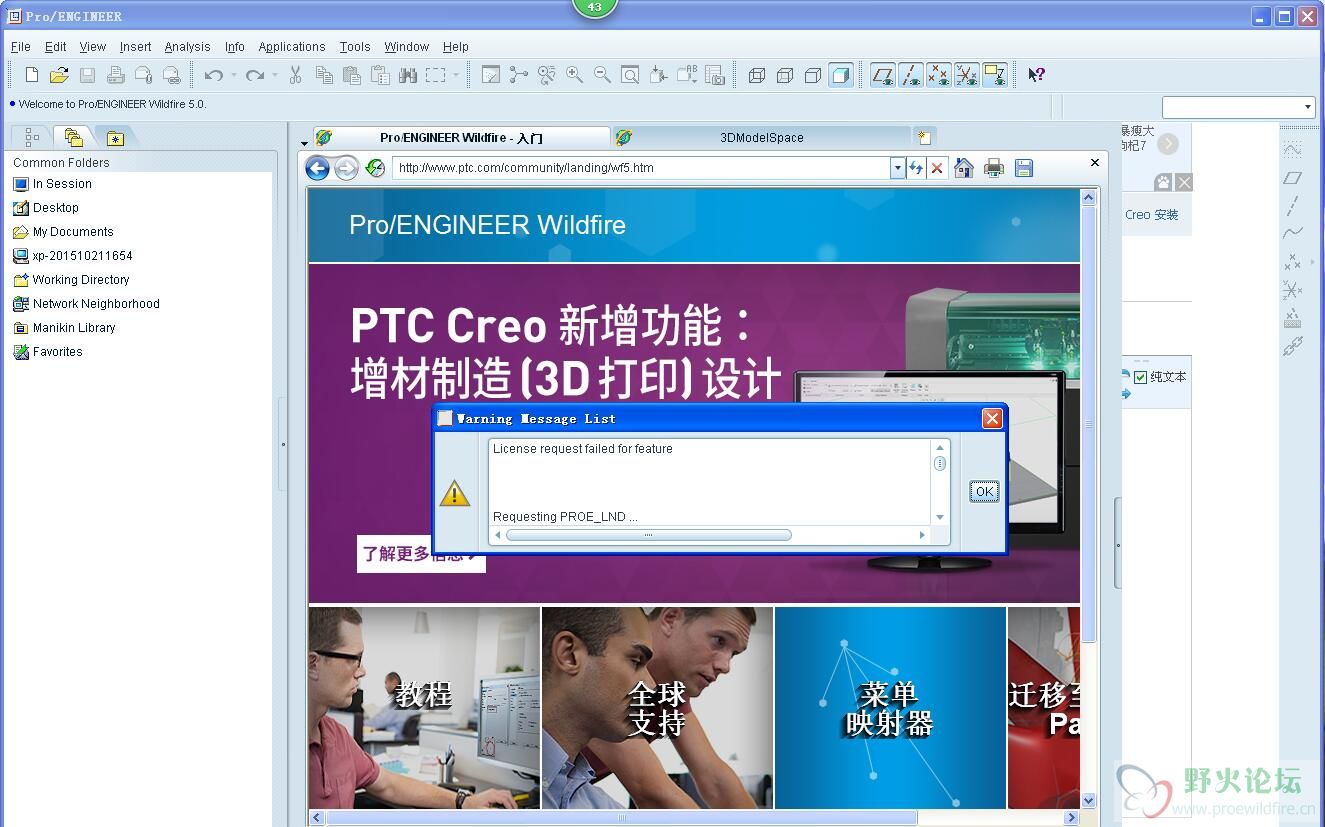Screen dimensions: 1325x827
Task: Open the Applications menu
Action: click(x=292, y=47)
